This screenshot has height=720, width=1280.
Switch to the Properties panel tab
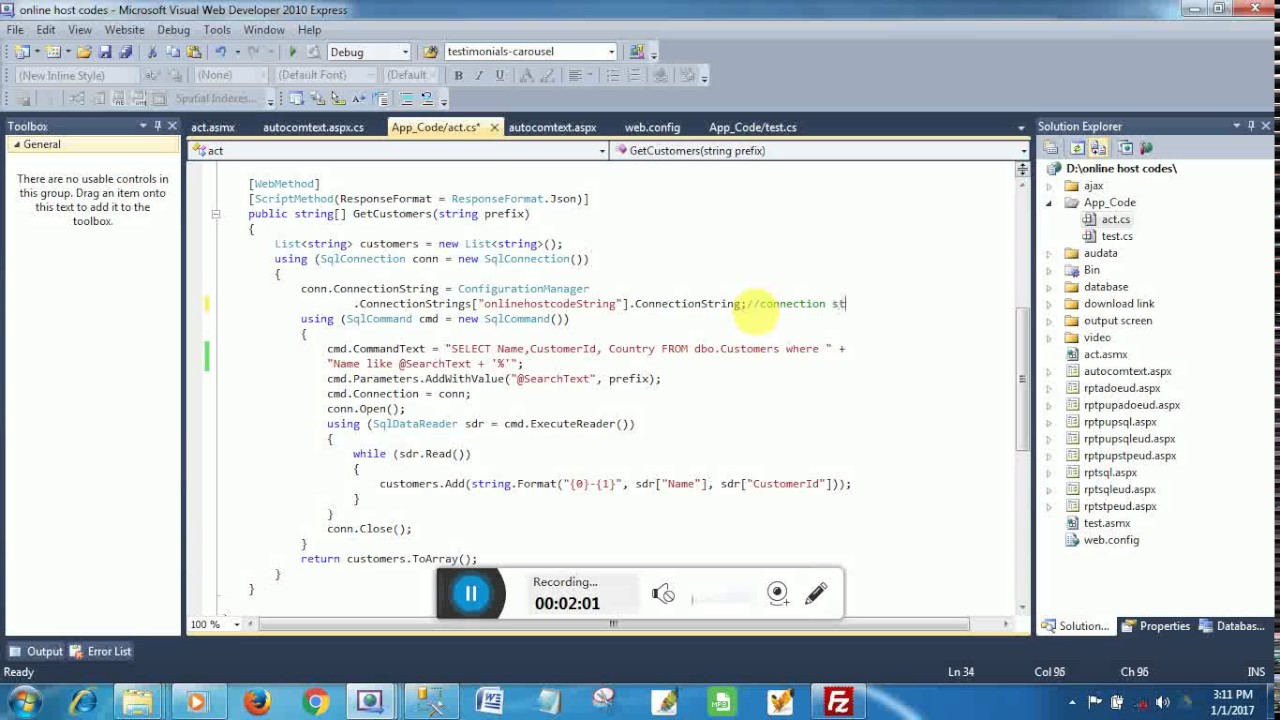(x=1157, y=626)
